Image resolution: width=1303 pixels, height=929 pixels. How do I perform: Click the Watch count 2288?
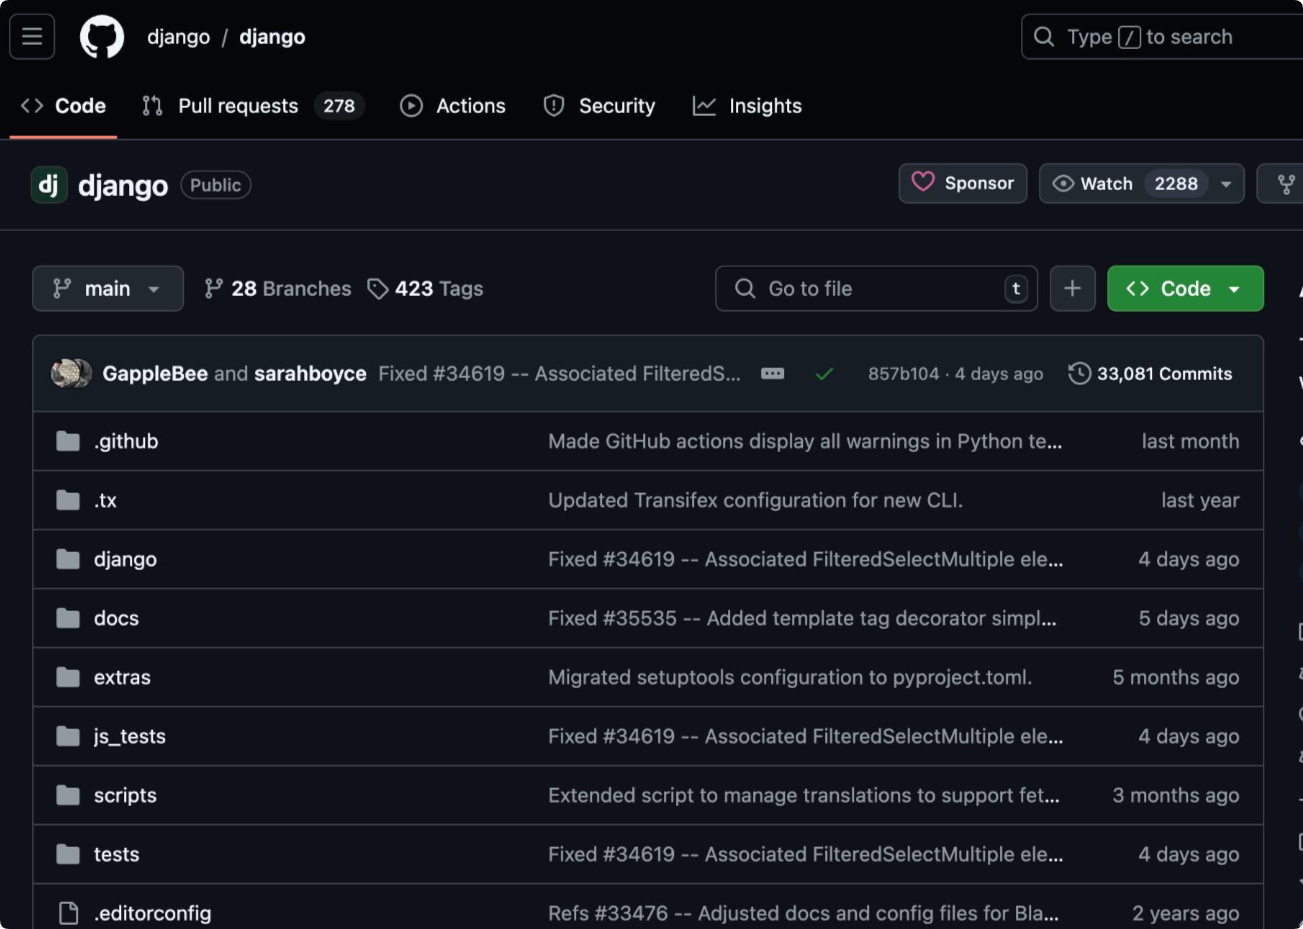pyautogui.click(x=1176, y=183)
